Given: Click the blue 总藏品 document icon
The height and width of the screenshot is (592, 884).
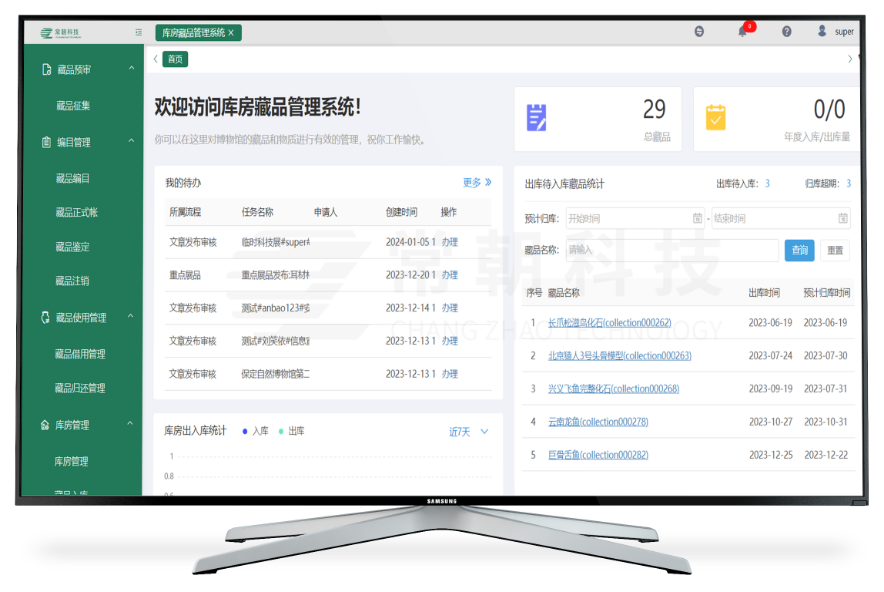Looking at the screenshot, I should click(x=536, y=117).
